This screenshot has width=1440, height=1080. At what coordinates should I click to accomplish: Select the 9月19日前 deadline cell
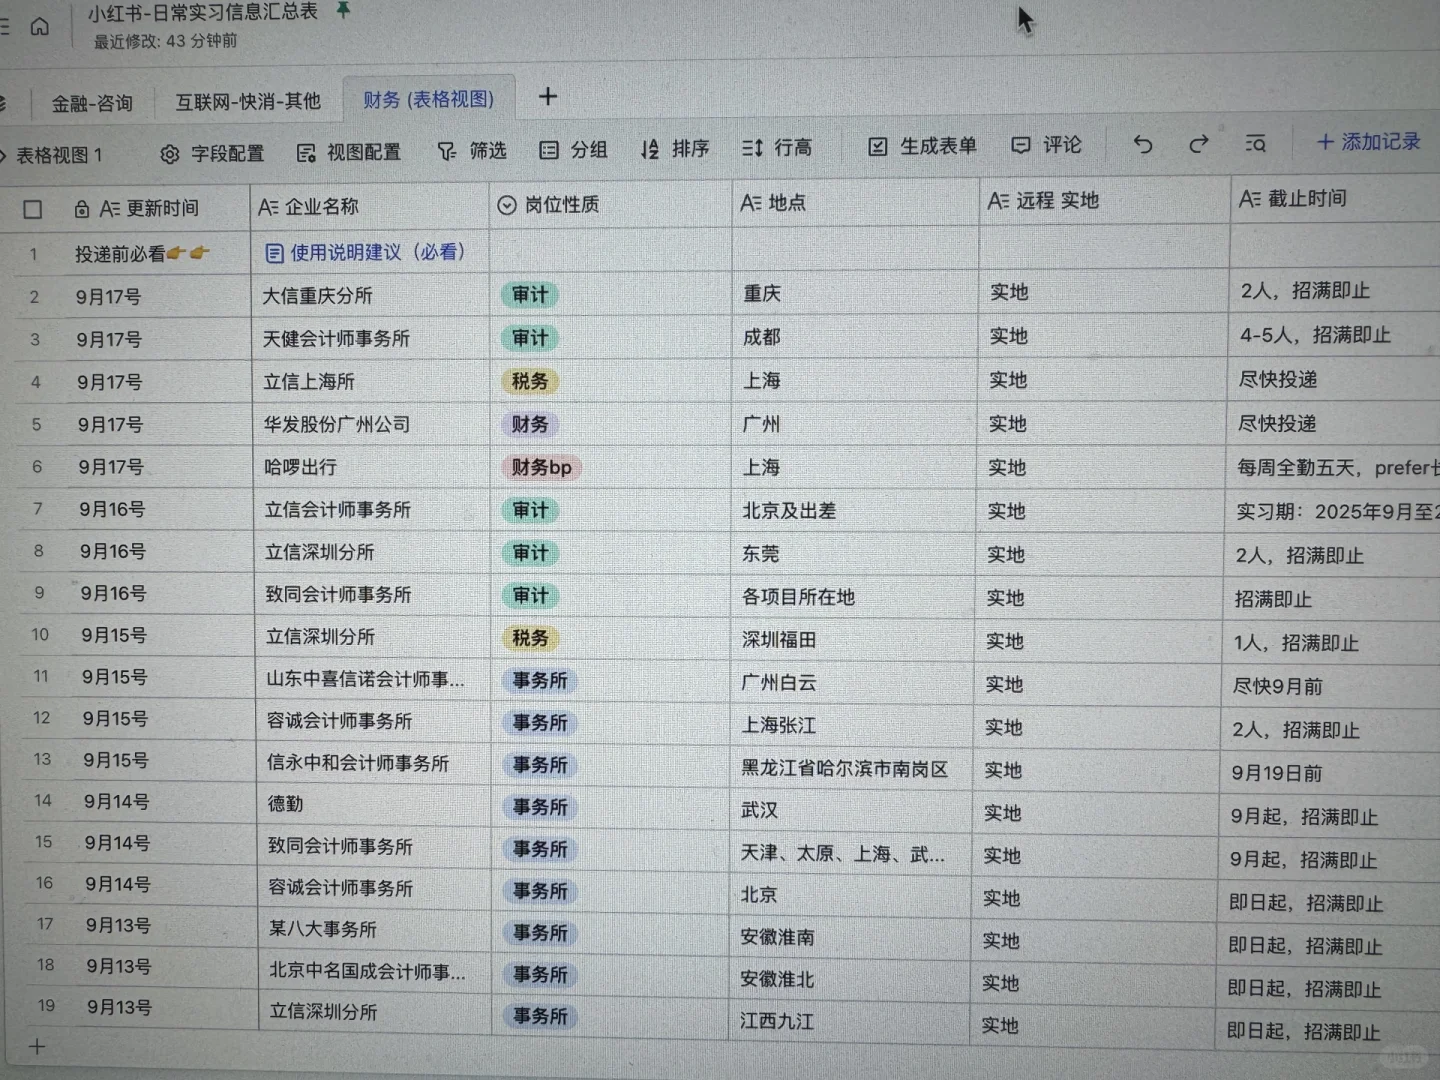click(x=1331, y=773)
